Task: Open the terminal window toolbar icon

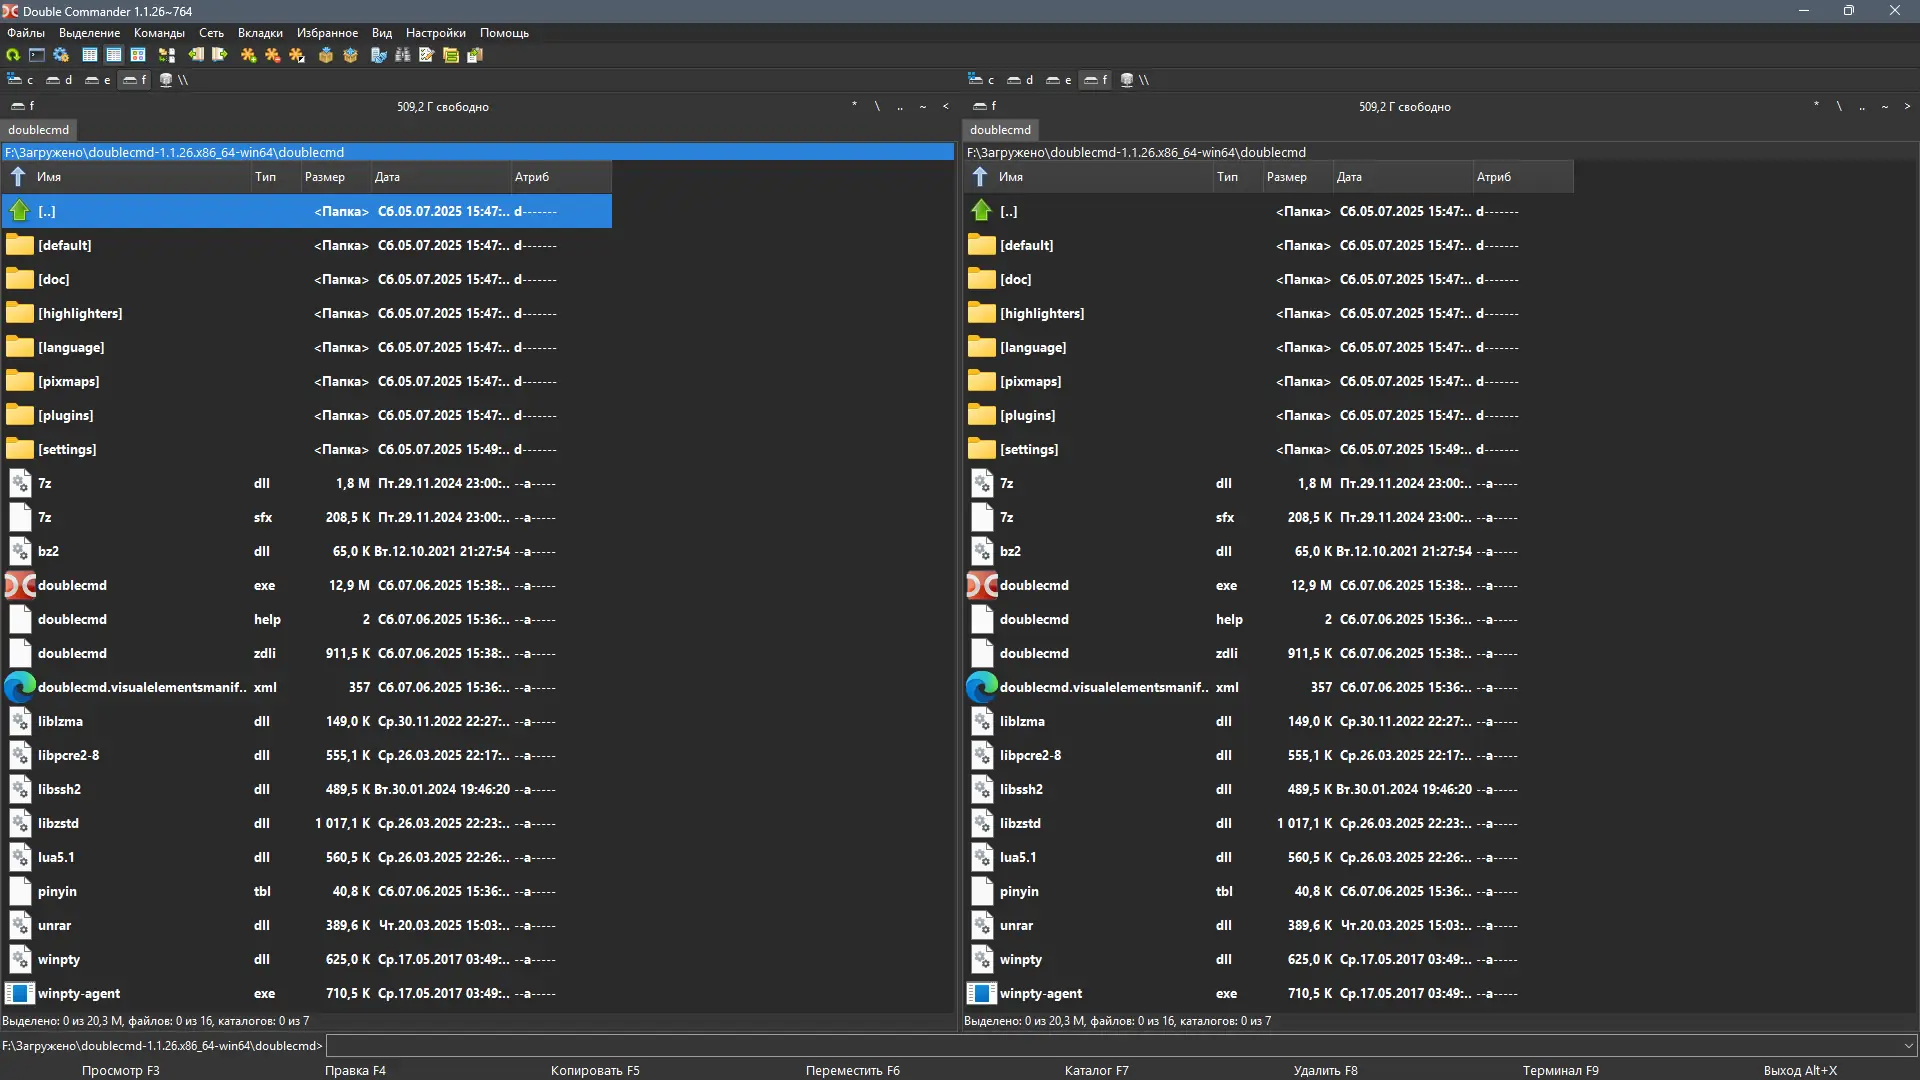Action: pos(37,55)
